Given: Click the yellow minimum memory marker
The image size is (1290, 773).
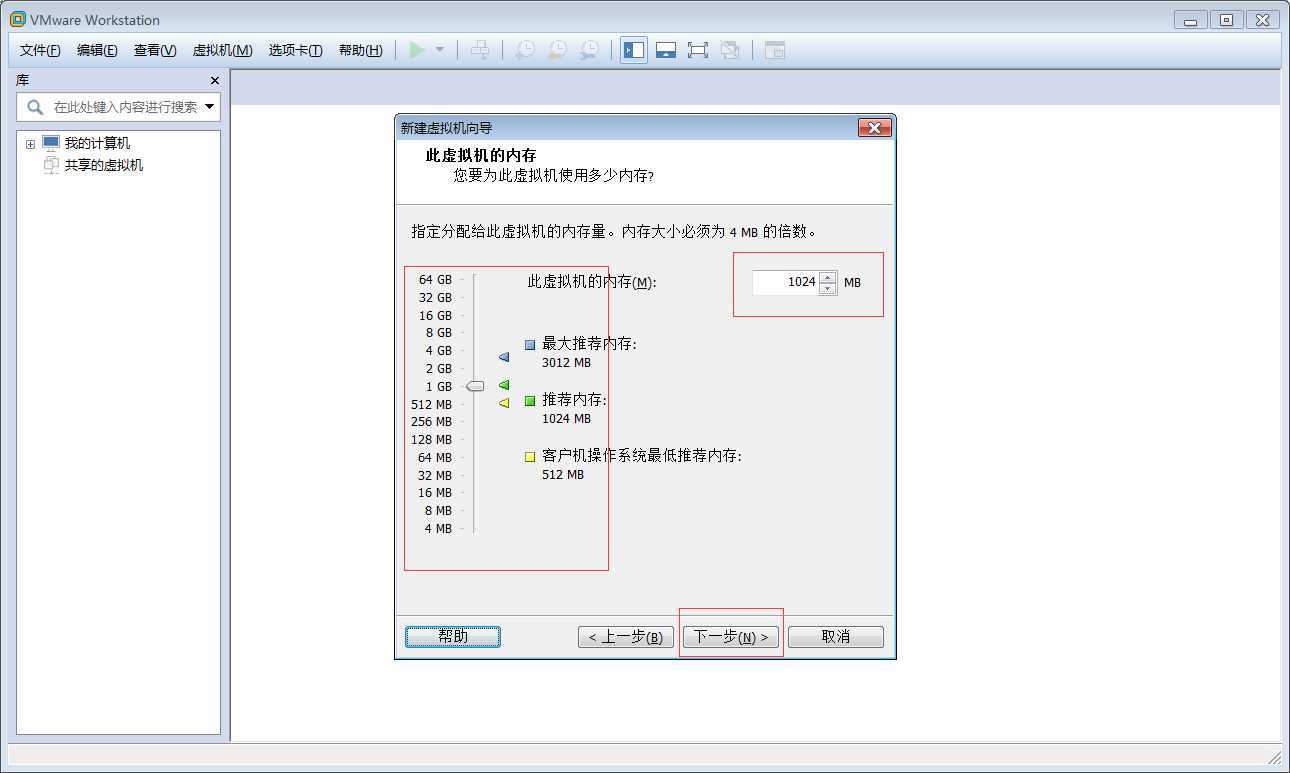Looking at the screenshot, I should [504, 403].
